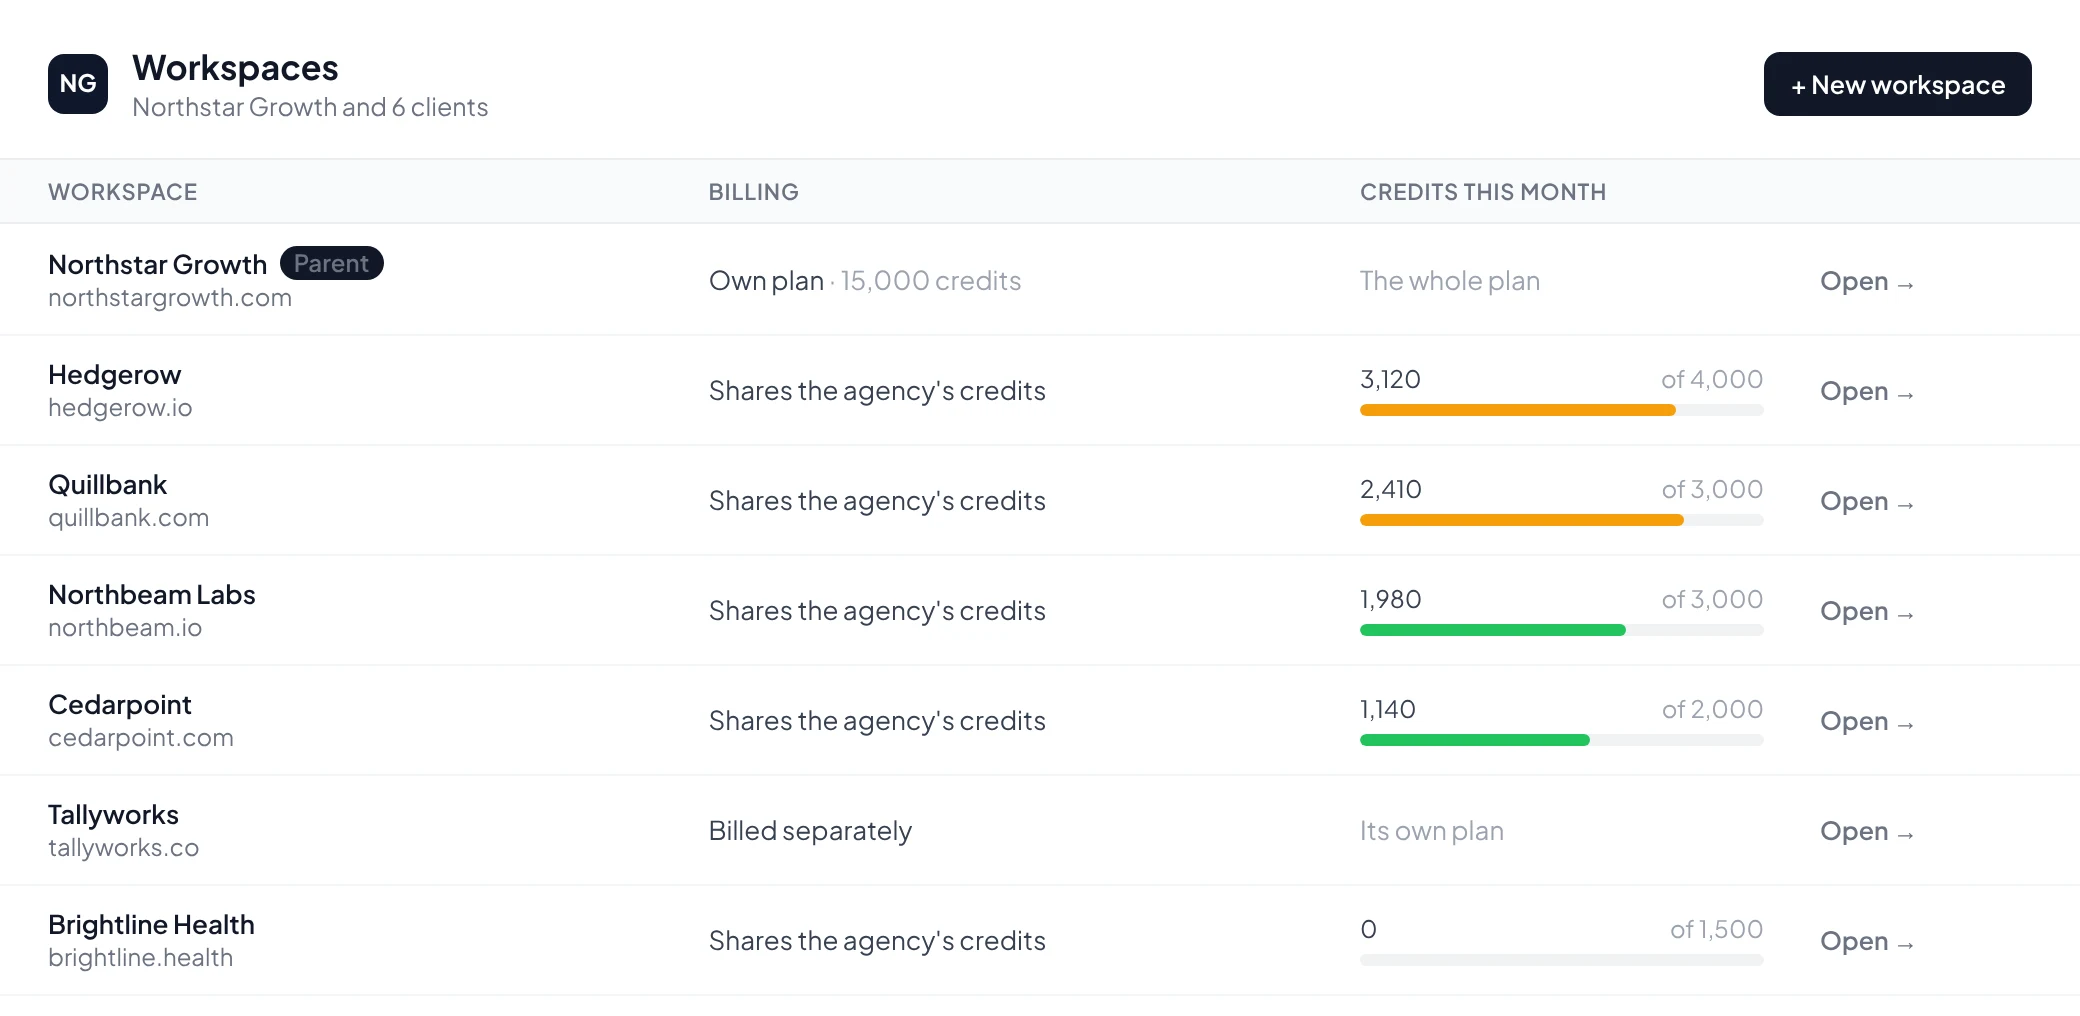The height and width of the screenshot is (1016, 2080).
Task: Click the NG agency logo badge
Action: pyautogui.click(x=78, y=84)
